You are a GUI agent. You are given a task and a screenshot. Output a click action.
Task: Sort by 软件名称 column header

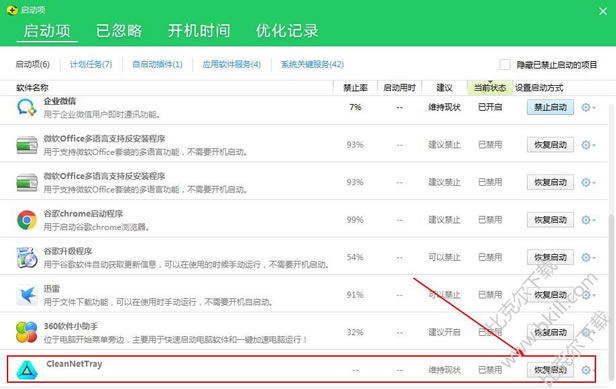coord(32,88)
